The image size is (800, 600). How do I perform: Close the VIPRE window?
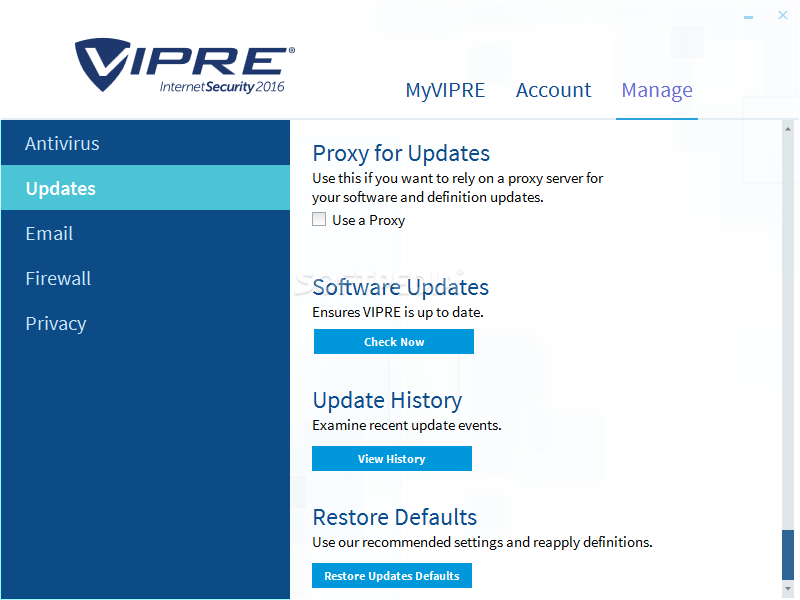click(x=783, y=15)
